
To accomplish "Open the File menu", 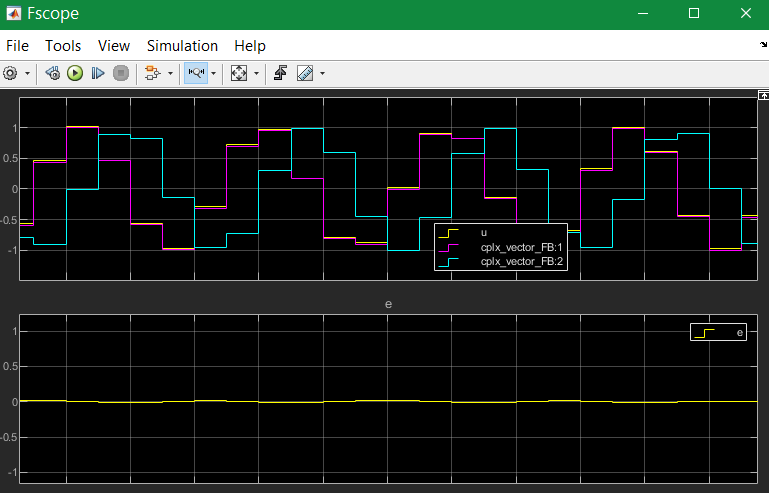I will (17, 46).
